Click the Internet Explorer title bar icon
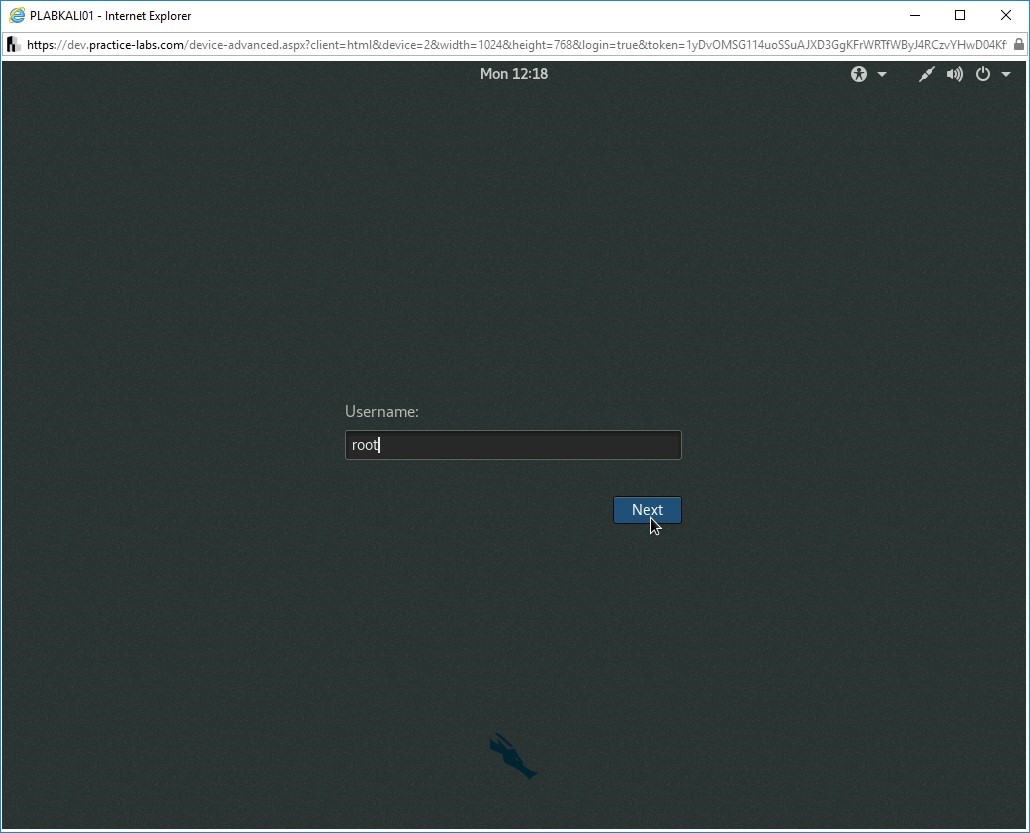1030x833 pixels. coord(16,15)
